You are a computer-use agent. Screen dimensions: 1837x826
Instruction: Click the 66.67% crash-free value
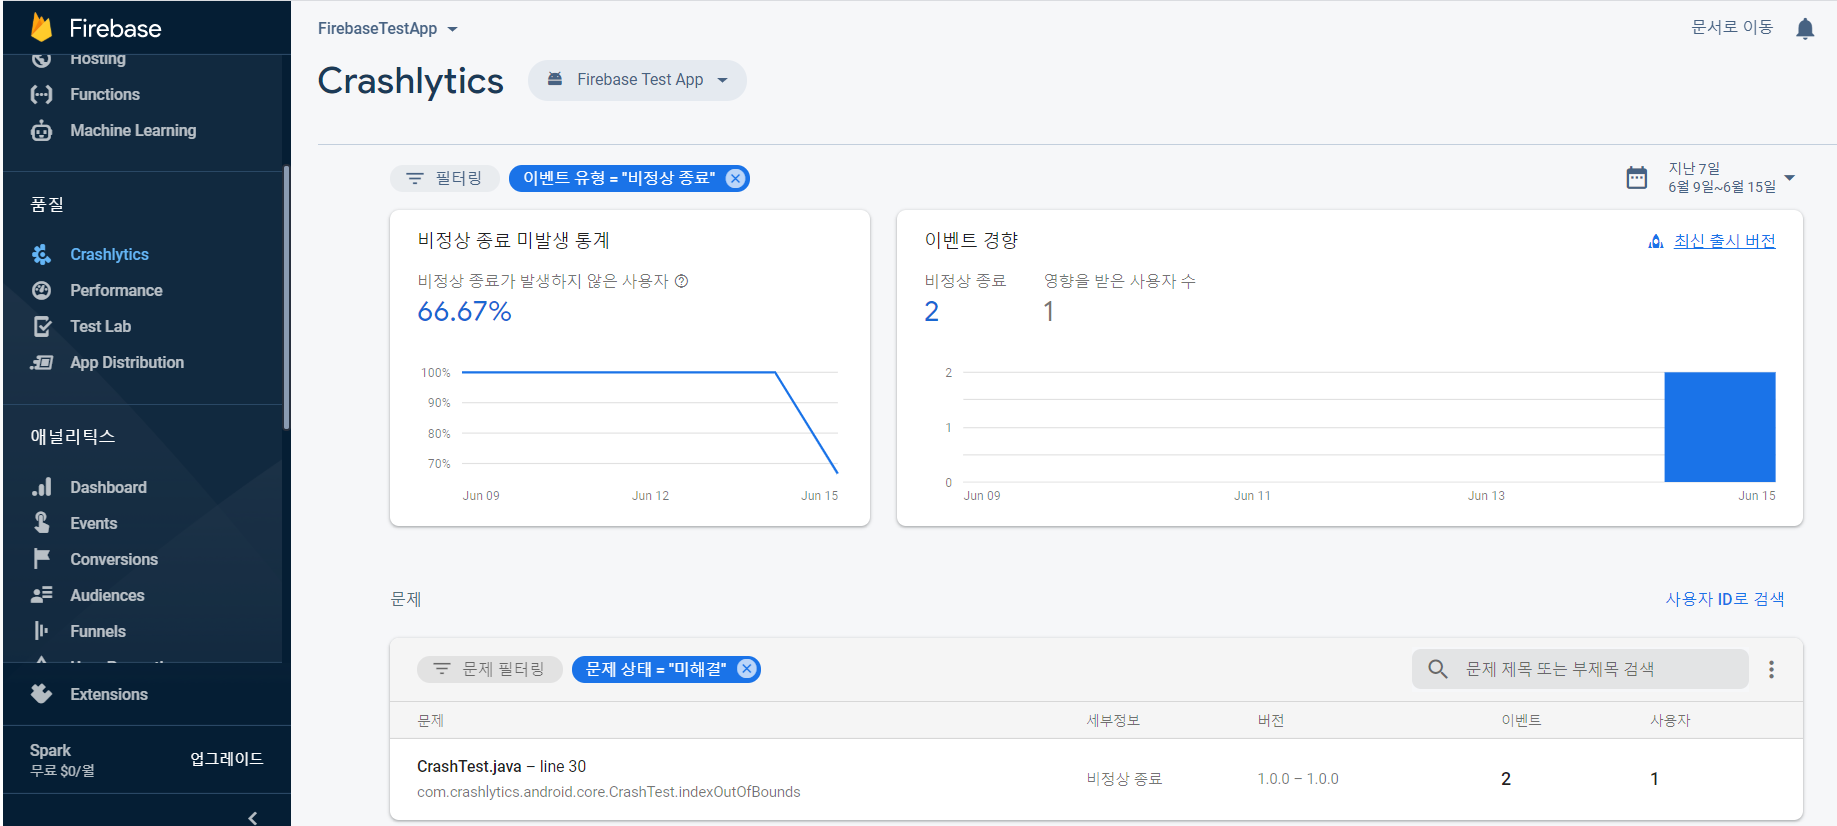pyautogui.click(x=464, y=312)
